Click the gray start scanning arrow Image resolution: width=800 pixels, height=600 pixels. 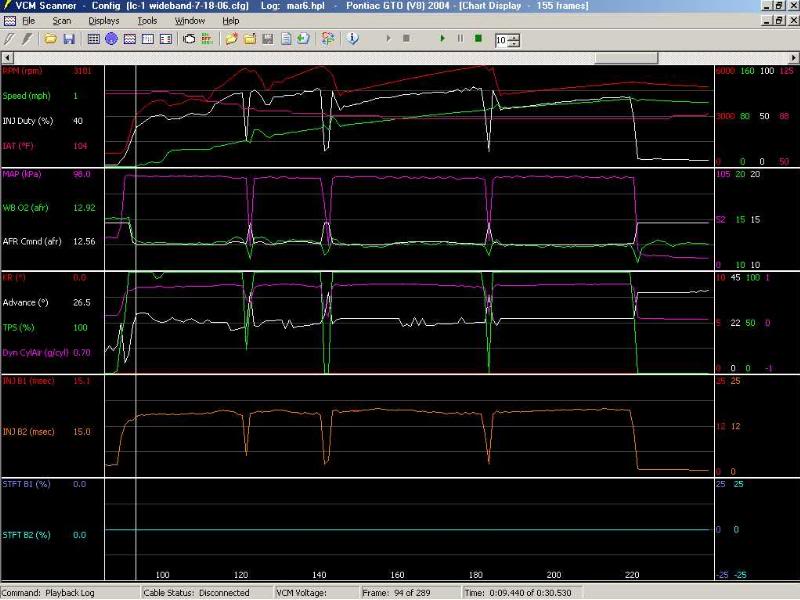(388, 39)
